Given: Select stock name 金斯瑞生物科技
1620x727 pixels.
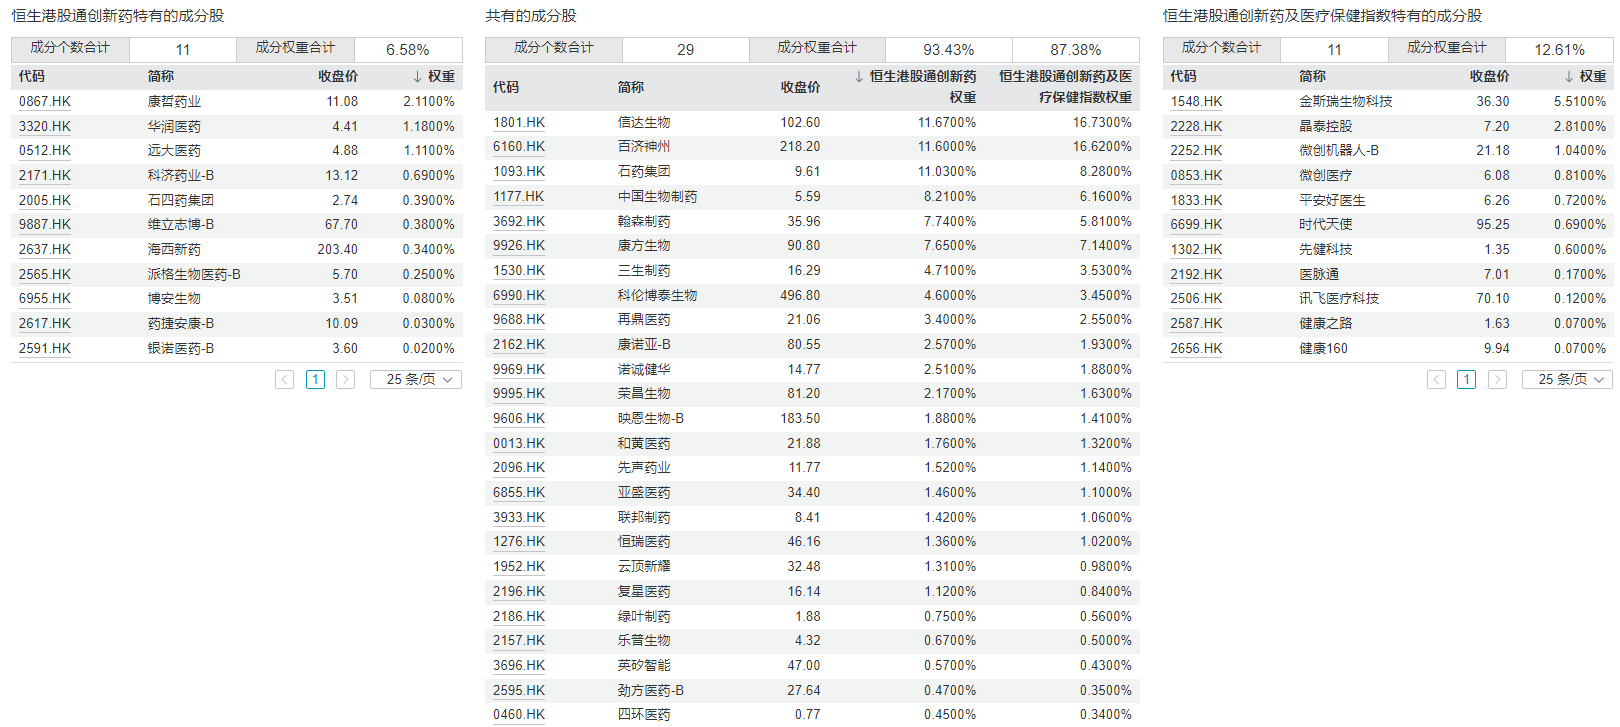Looking at the screenshot, I should (x=1346, y=102).
